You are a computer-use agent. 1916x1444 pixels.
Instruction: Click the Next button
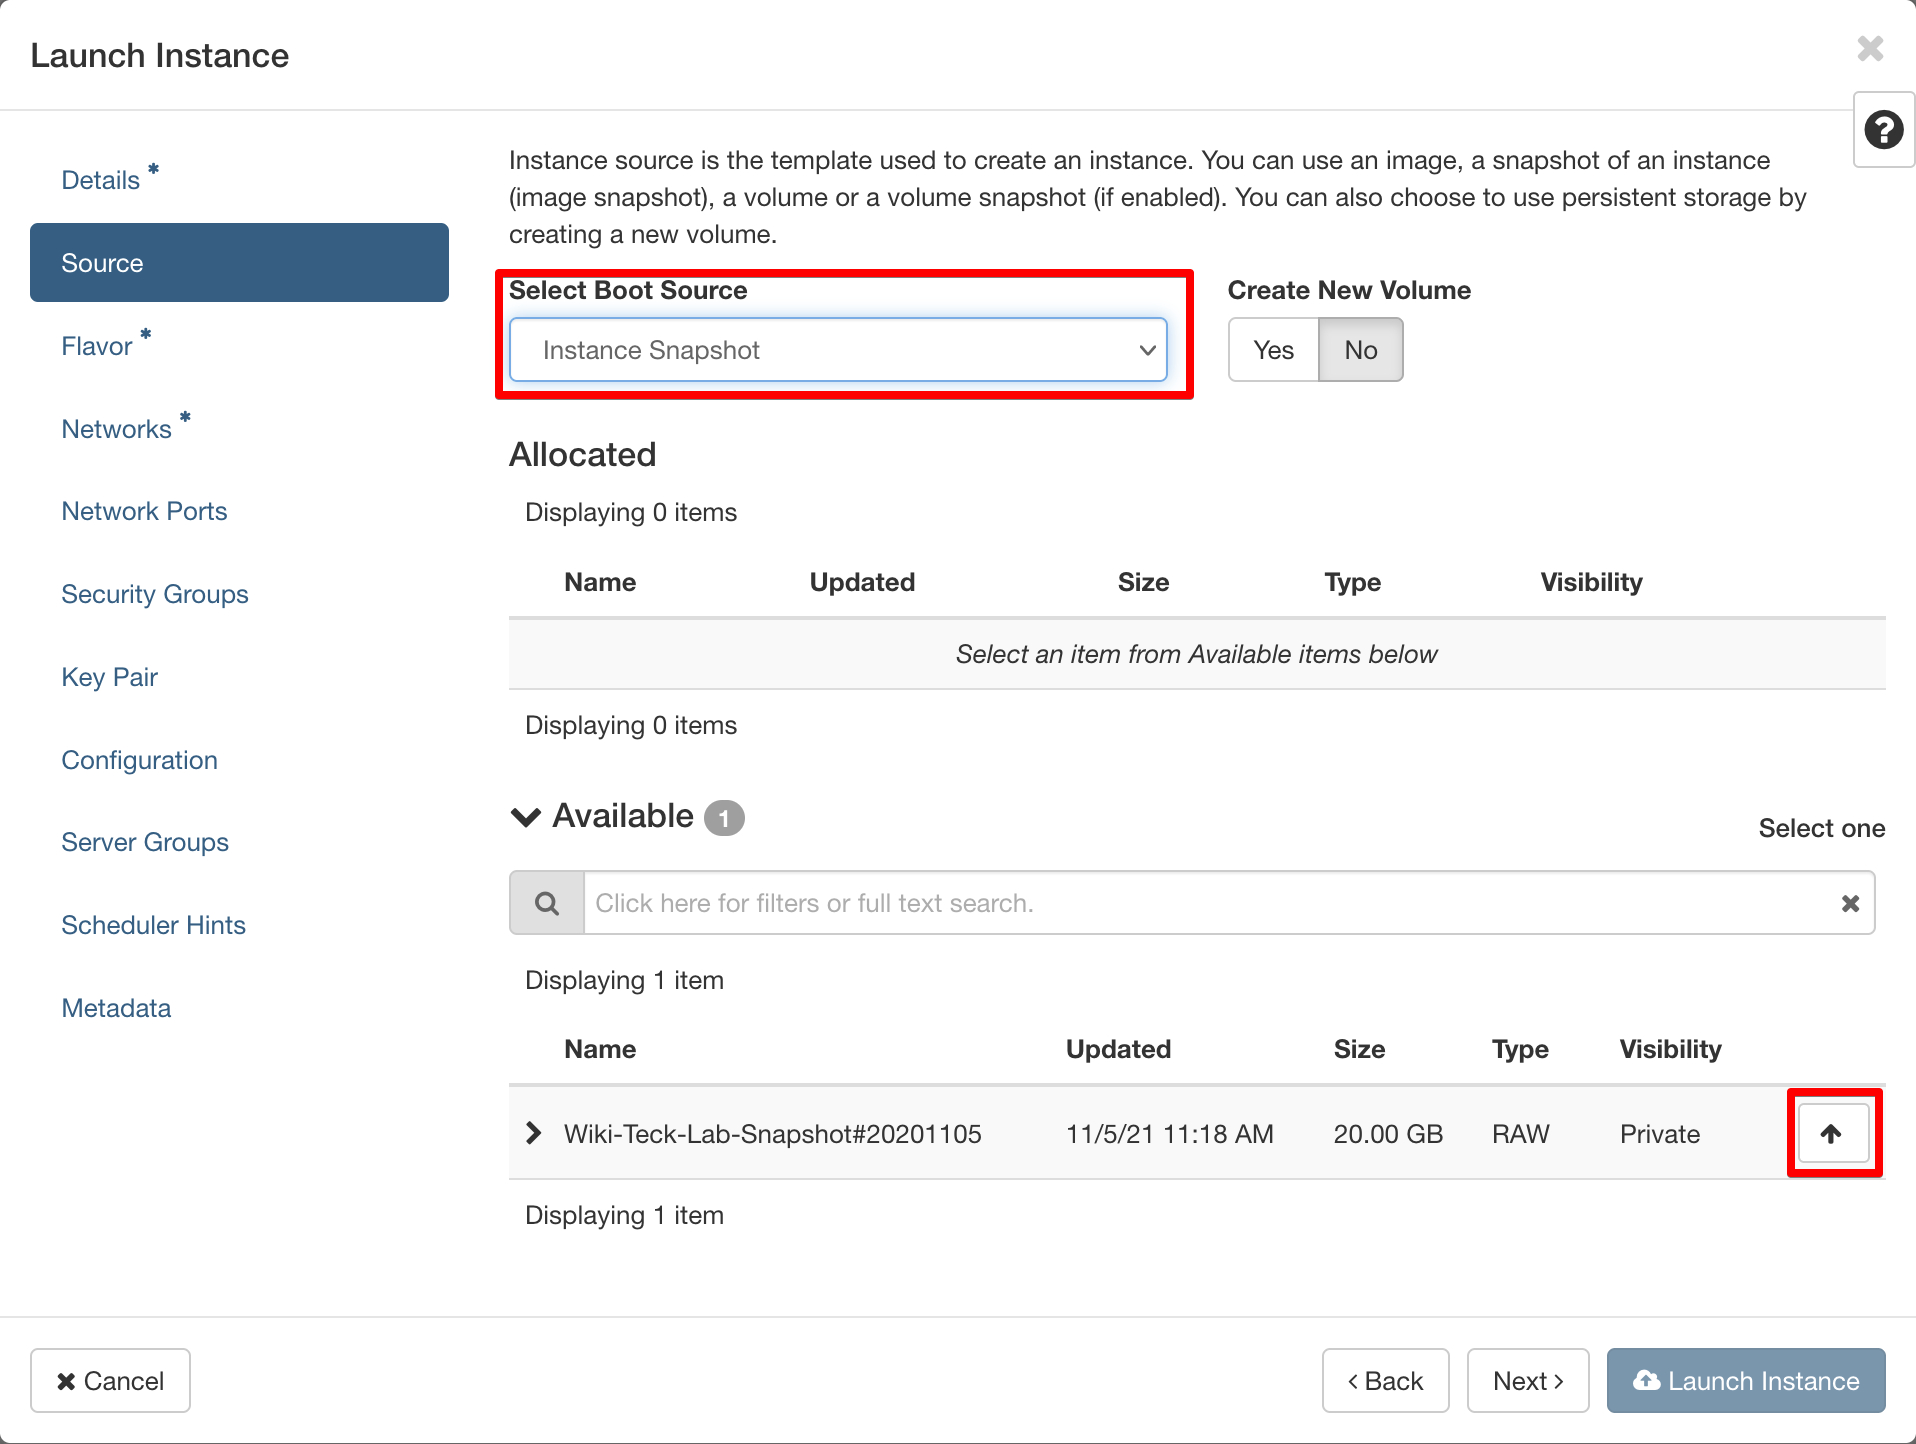(1527, 1380)
